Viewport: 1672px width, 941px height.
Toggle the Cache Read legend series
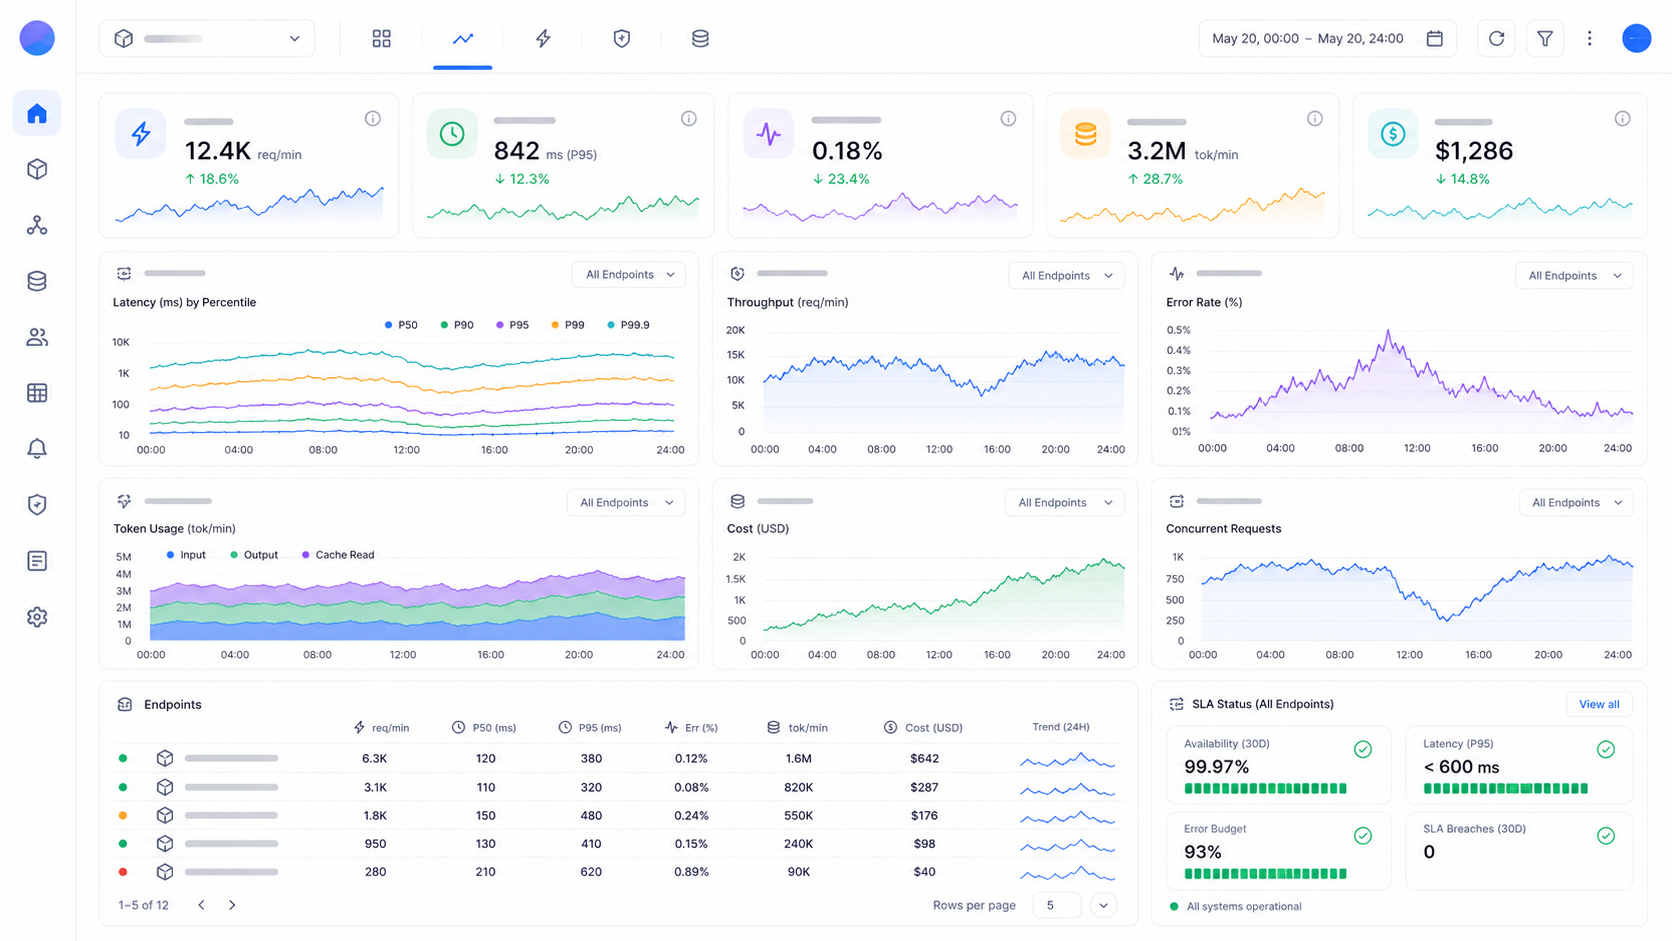coord(338,555)
